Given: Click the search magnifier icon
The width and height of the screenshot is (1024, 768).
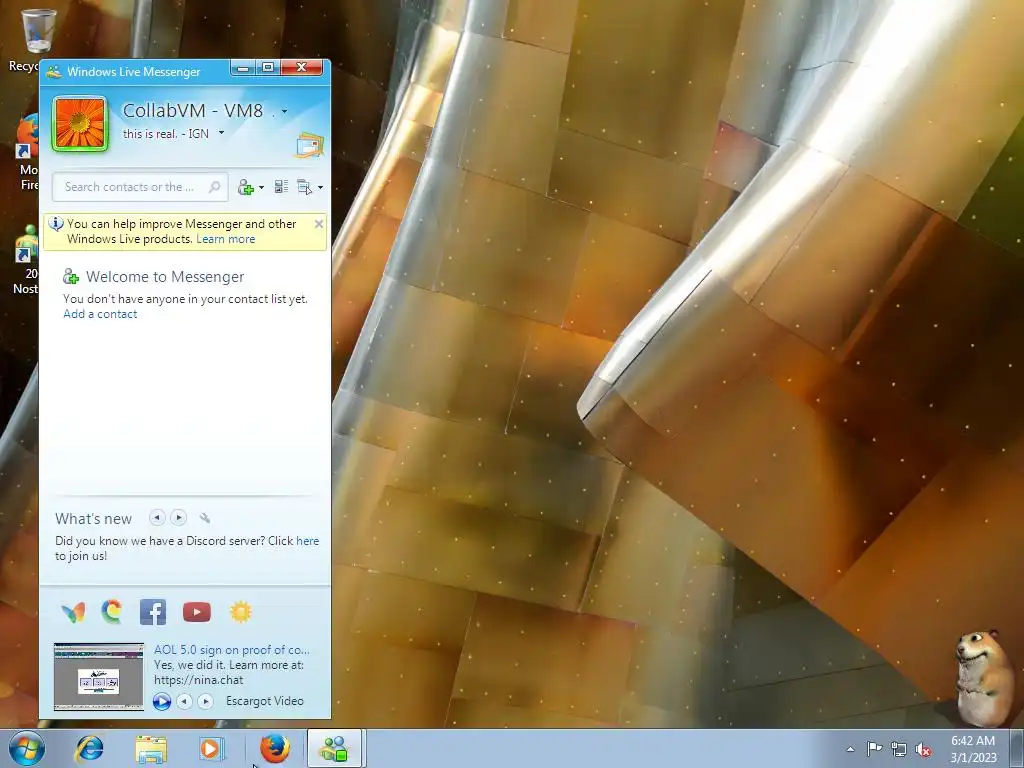Looking at the screenshot, I should point(214,187).
